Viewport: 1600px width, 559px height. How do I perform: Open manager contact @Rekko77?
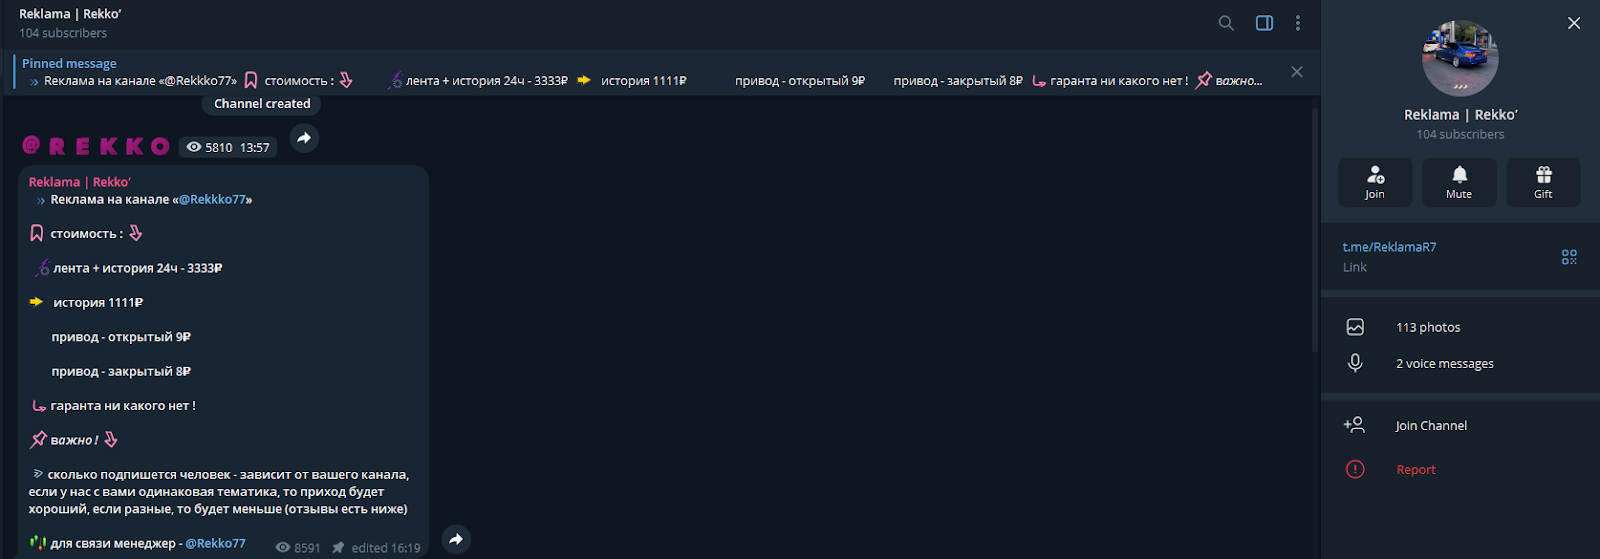215,543
